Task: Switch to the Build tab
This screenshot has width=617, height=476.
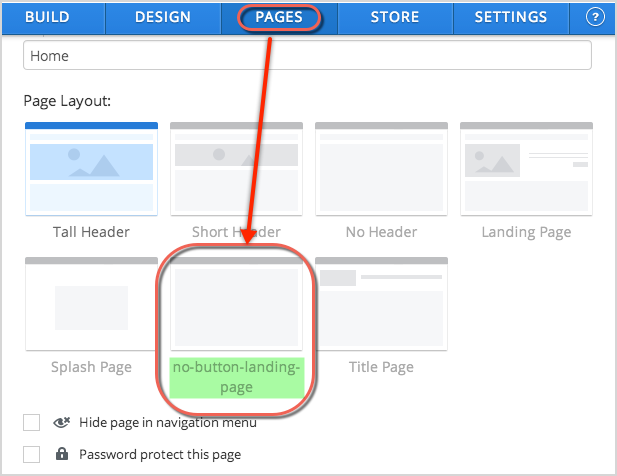Action: click(53, 17)
